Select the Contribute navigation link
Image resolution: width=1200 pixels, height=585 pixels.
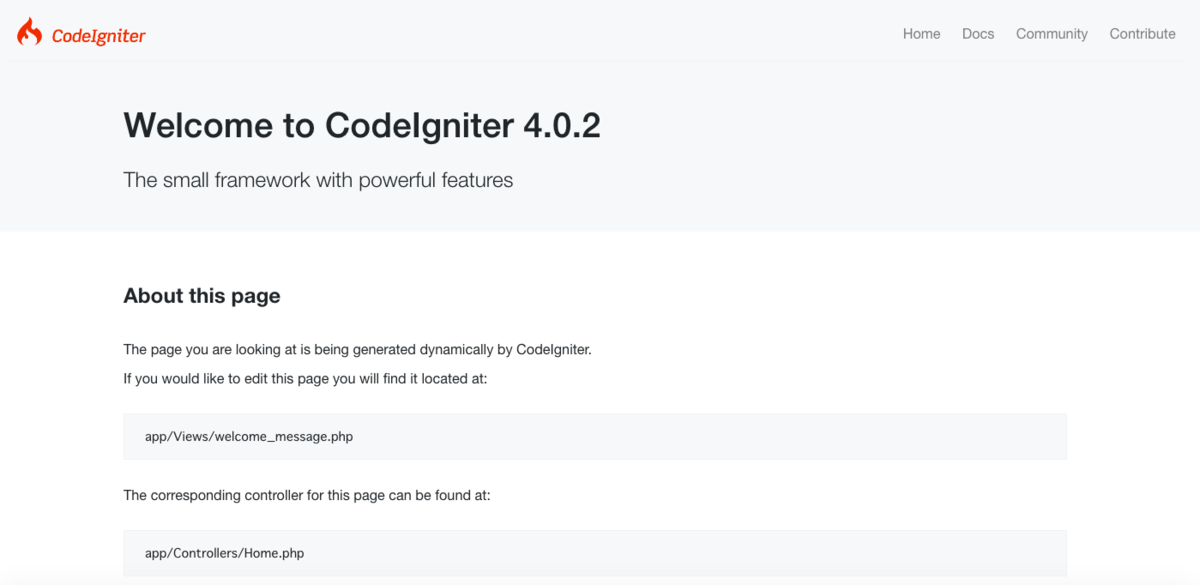(1142, 34)
